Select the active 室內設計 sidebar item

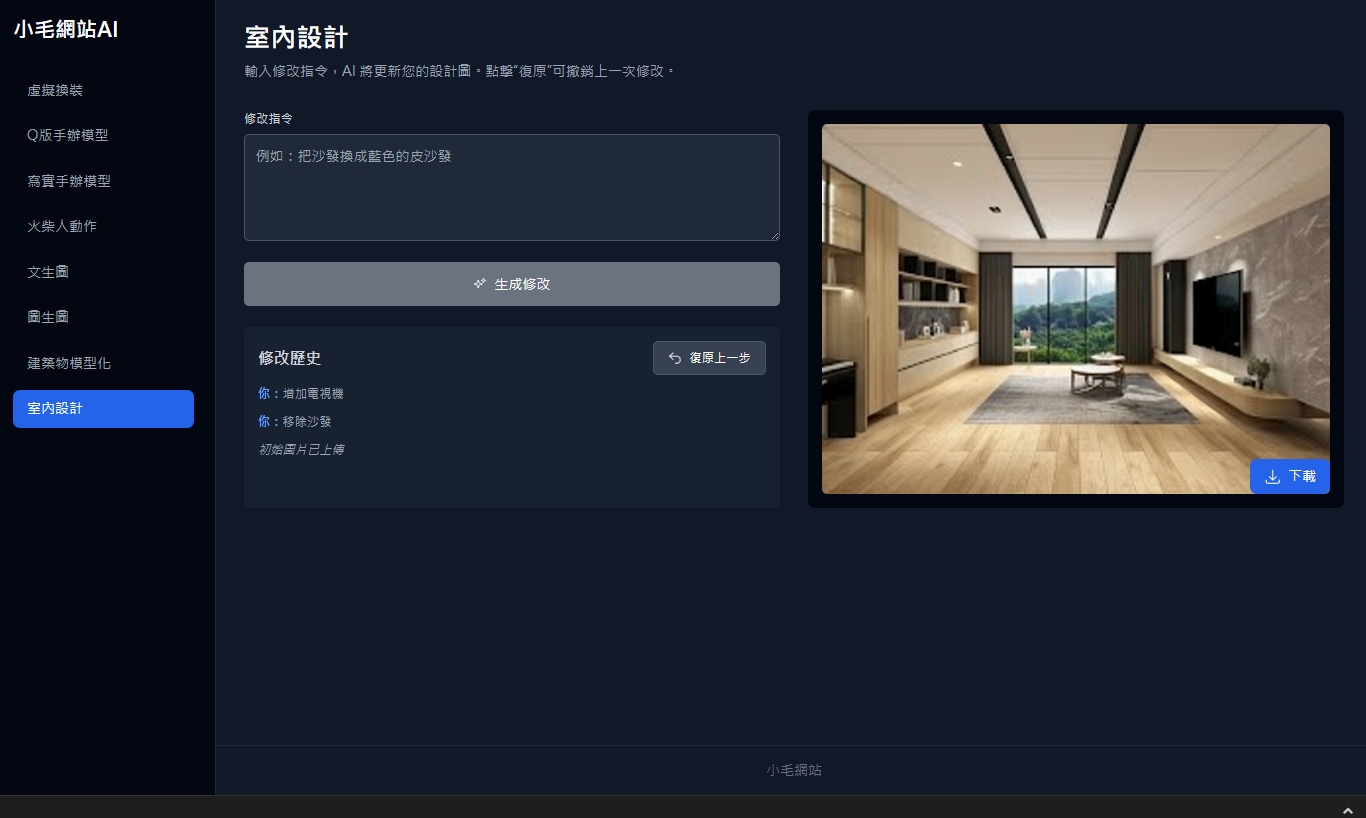pyautogui.click(x=103, y=409)
